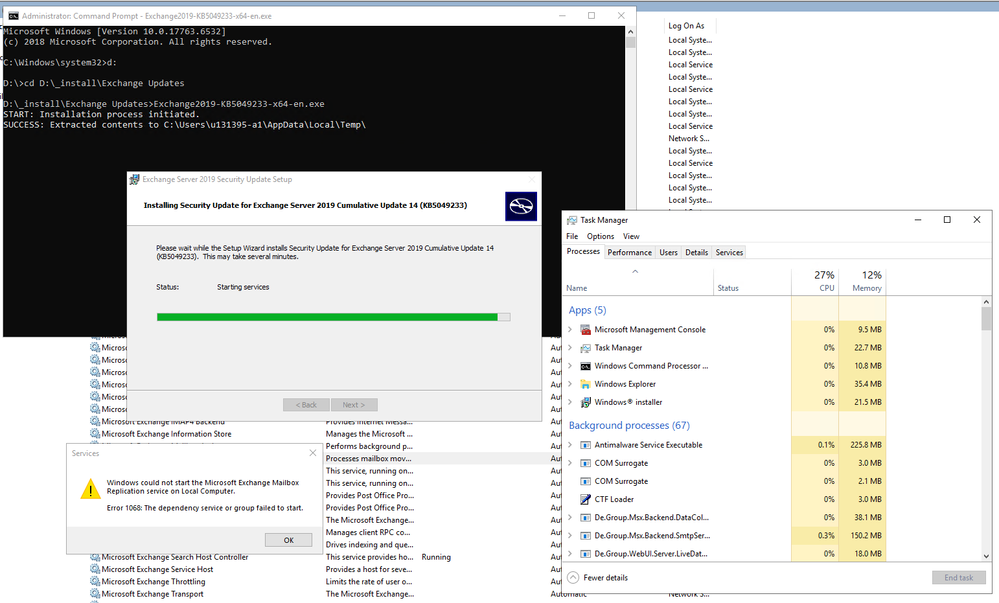Click the De.Group.Msx.Backend.SmtpSer process icon
Screen dimensions: 999x603
point(585,535)
